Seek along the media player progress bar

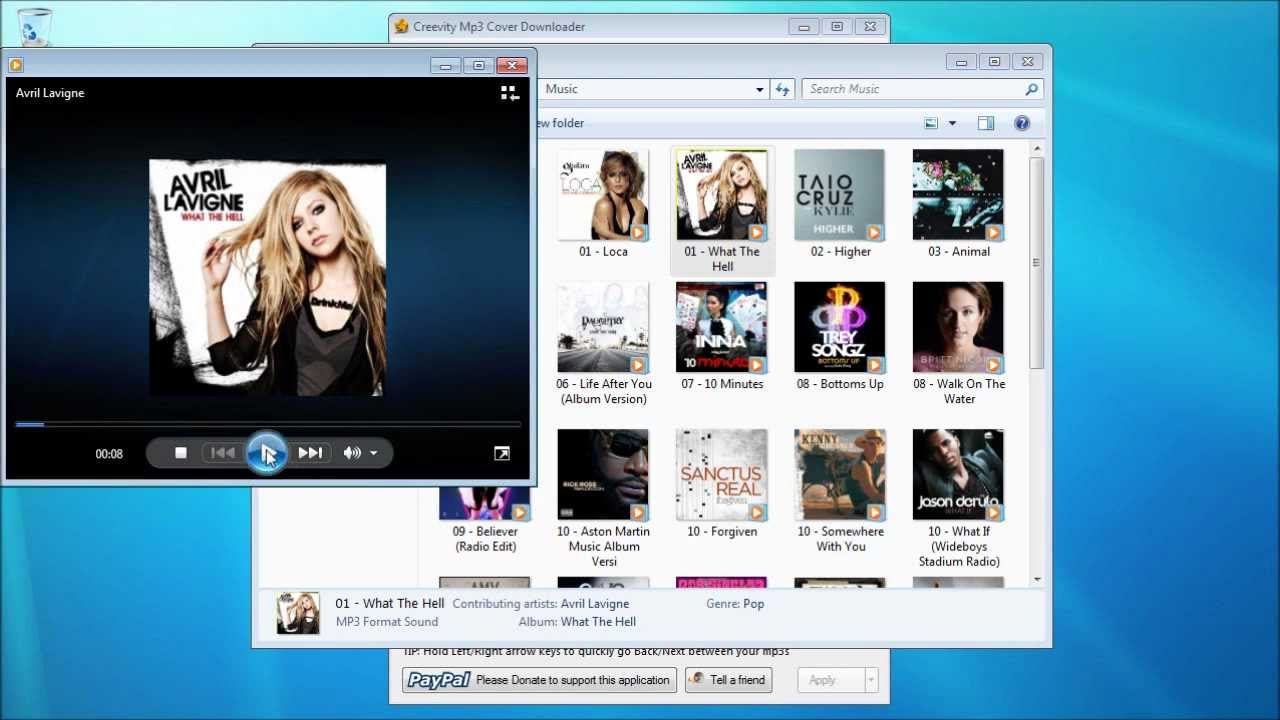coord(267,425)
